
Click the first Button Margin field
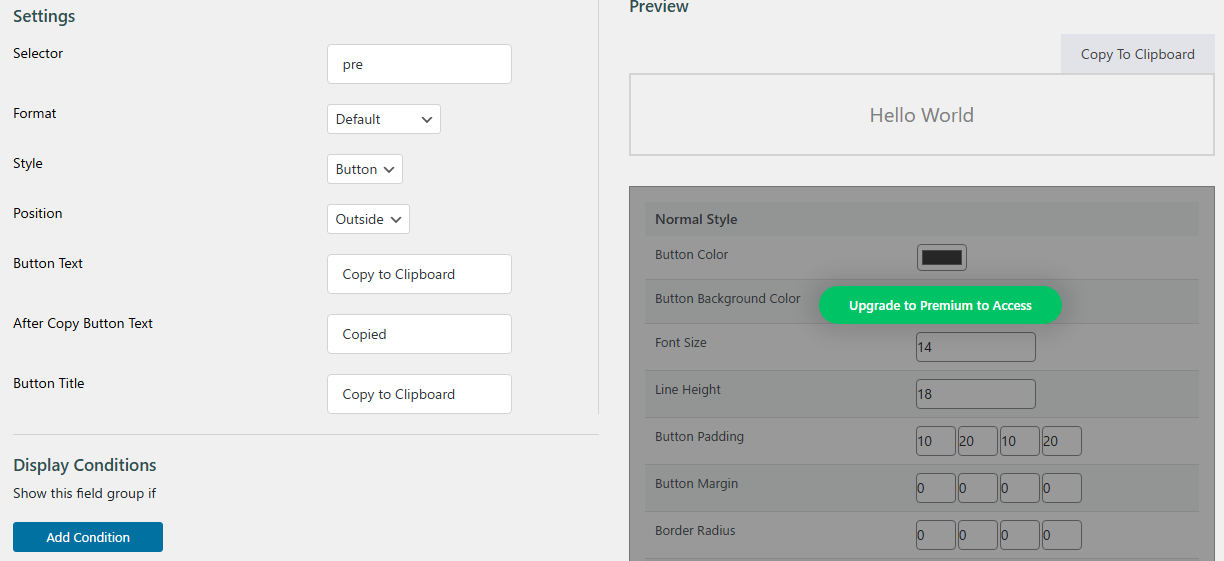click(936, 488)
